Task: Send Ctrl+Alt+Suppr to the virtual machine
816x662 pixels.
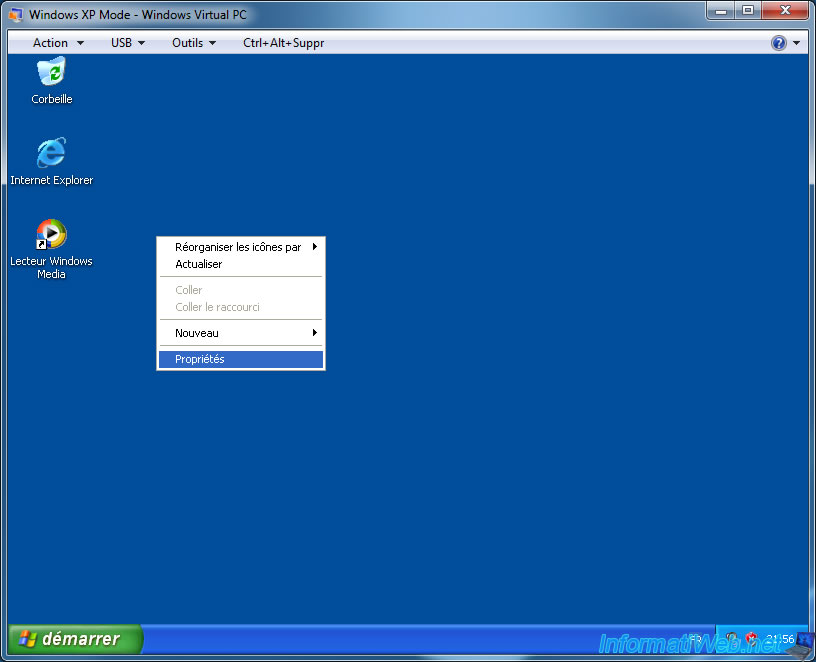Action: tap(284, 43)
